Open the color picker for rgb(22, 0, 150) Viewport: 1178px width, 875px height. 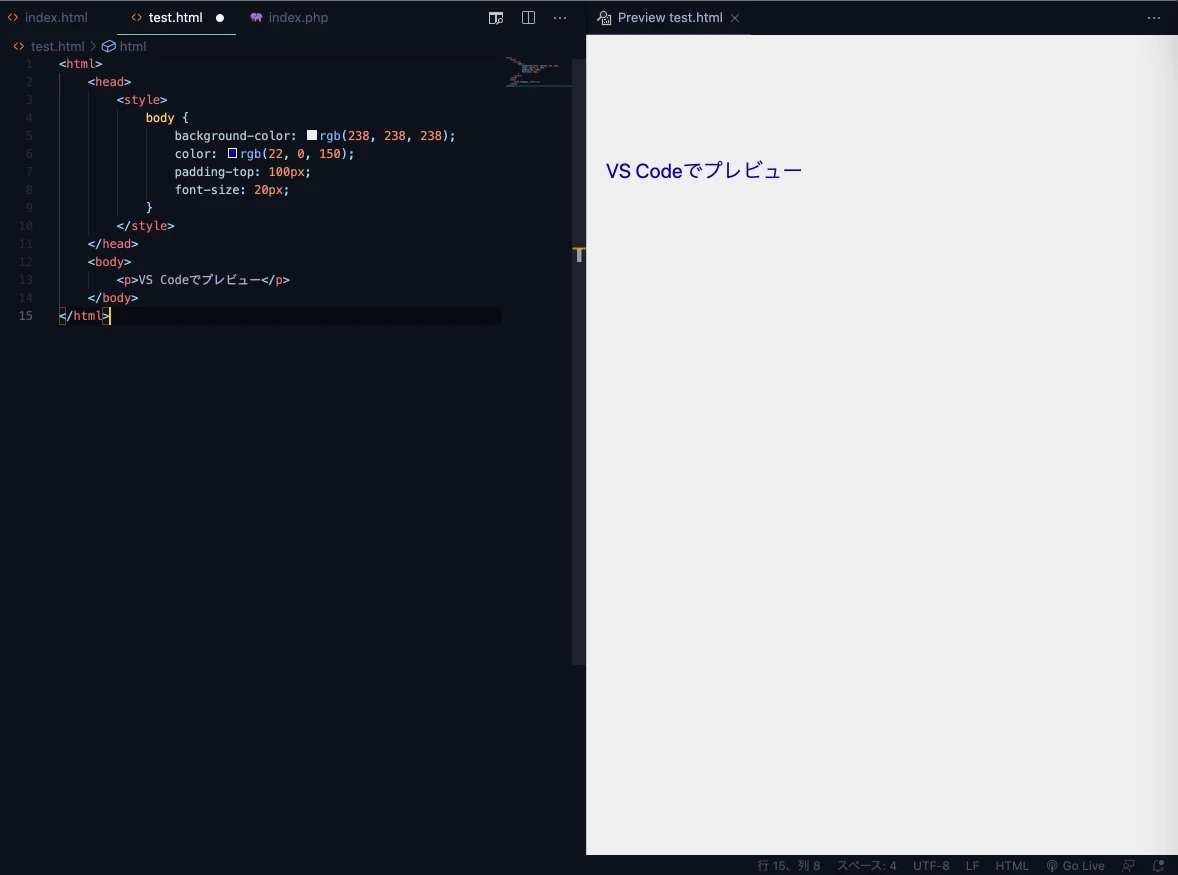(x=233, y=153)
